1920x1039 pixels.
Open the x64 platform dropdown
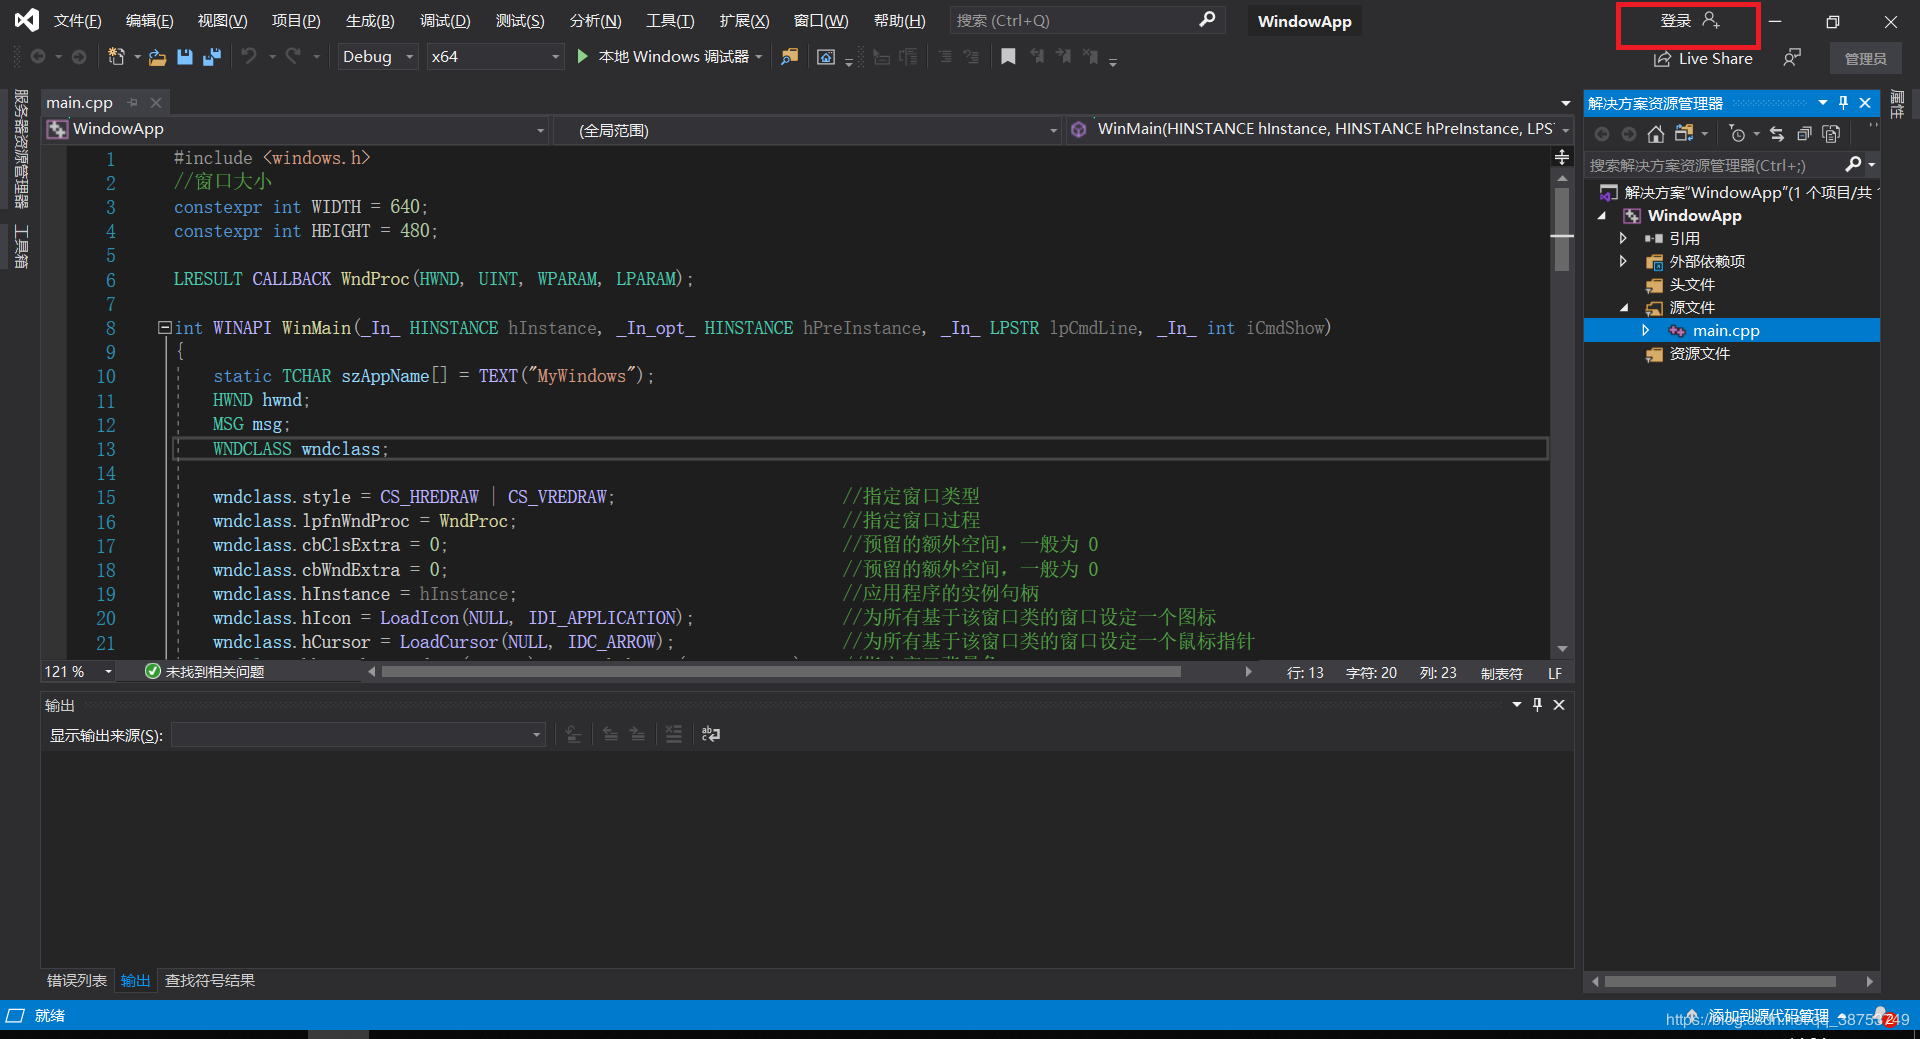(495, 57)
